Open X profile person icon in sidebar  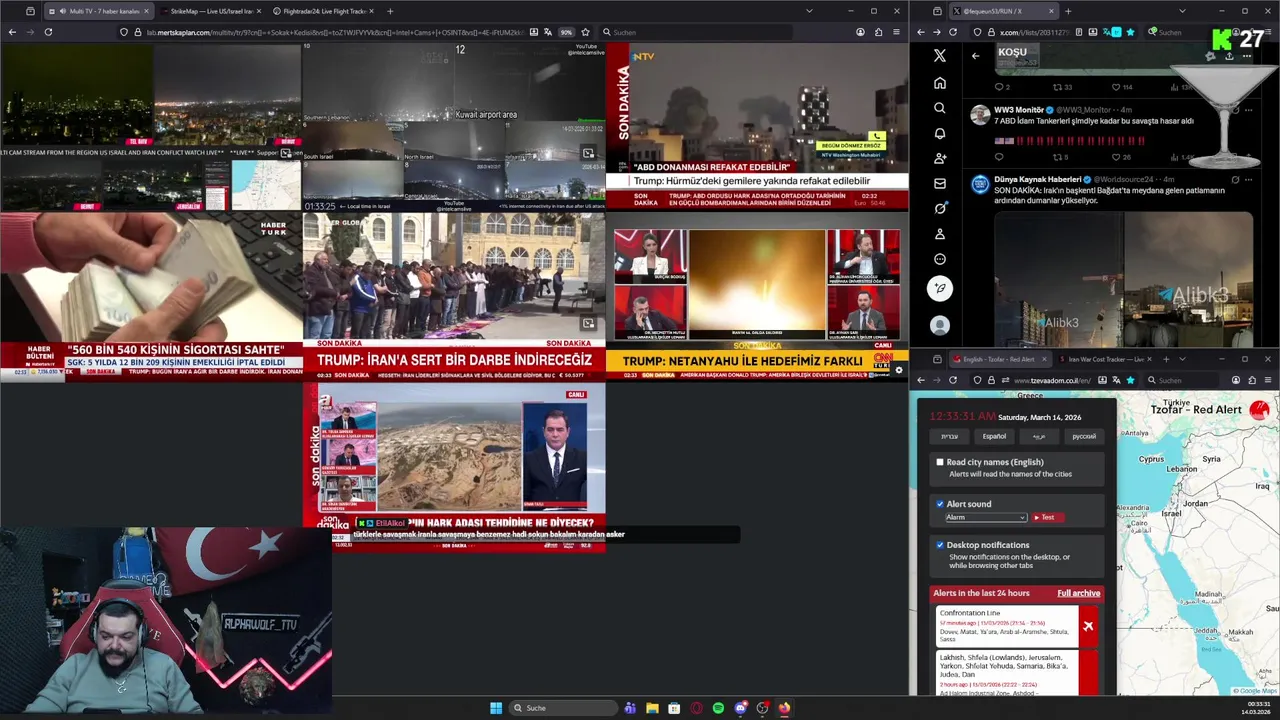click(x=939, y=234)
